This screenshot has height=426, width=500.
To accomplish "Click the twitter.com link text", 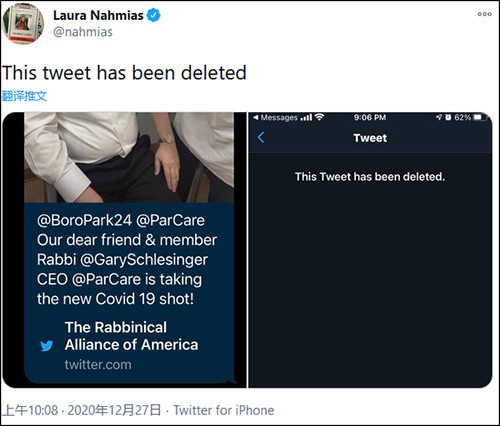I will [98, 365].
